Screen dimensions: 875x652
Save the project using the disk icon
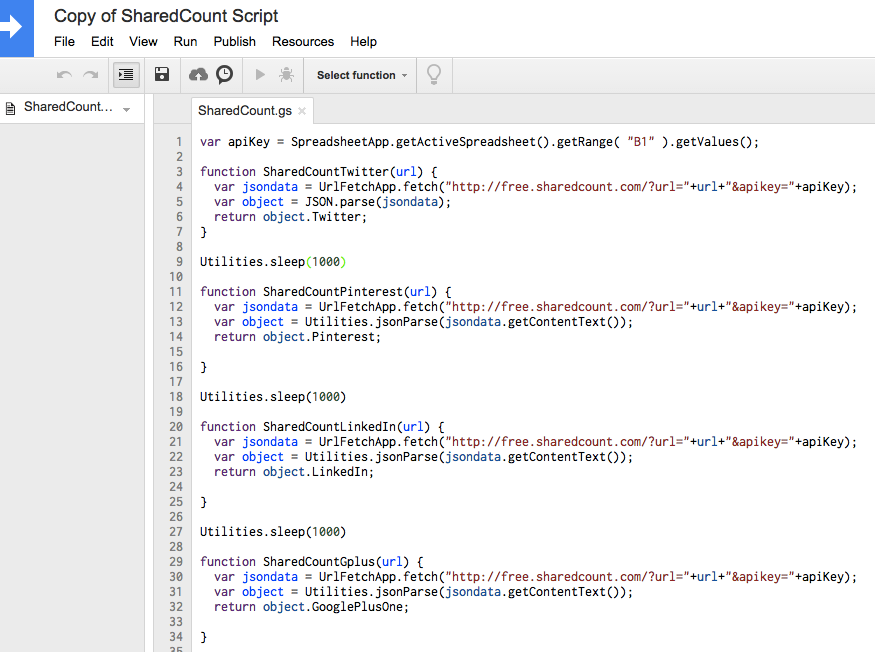click(x=161, y=74)
